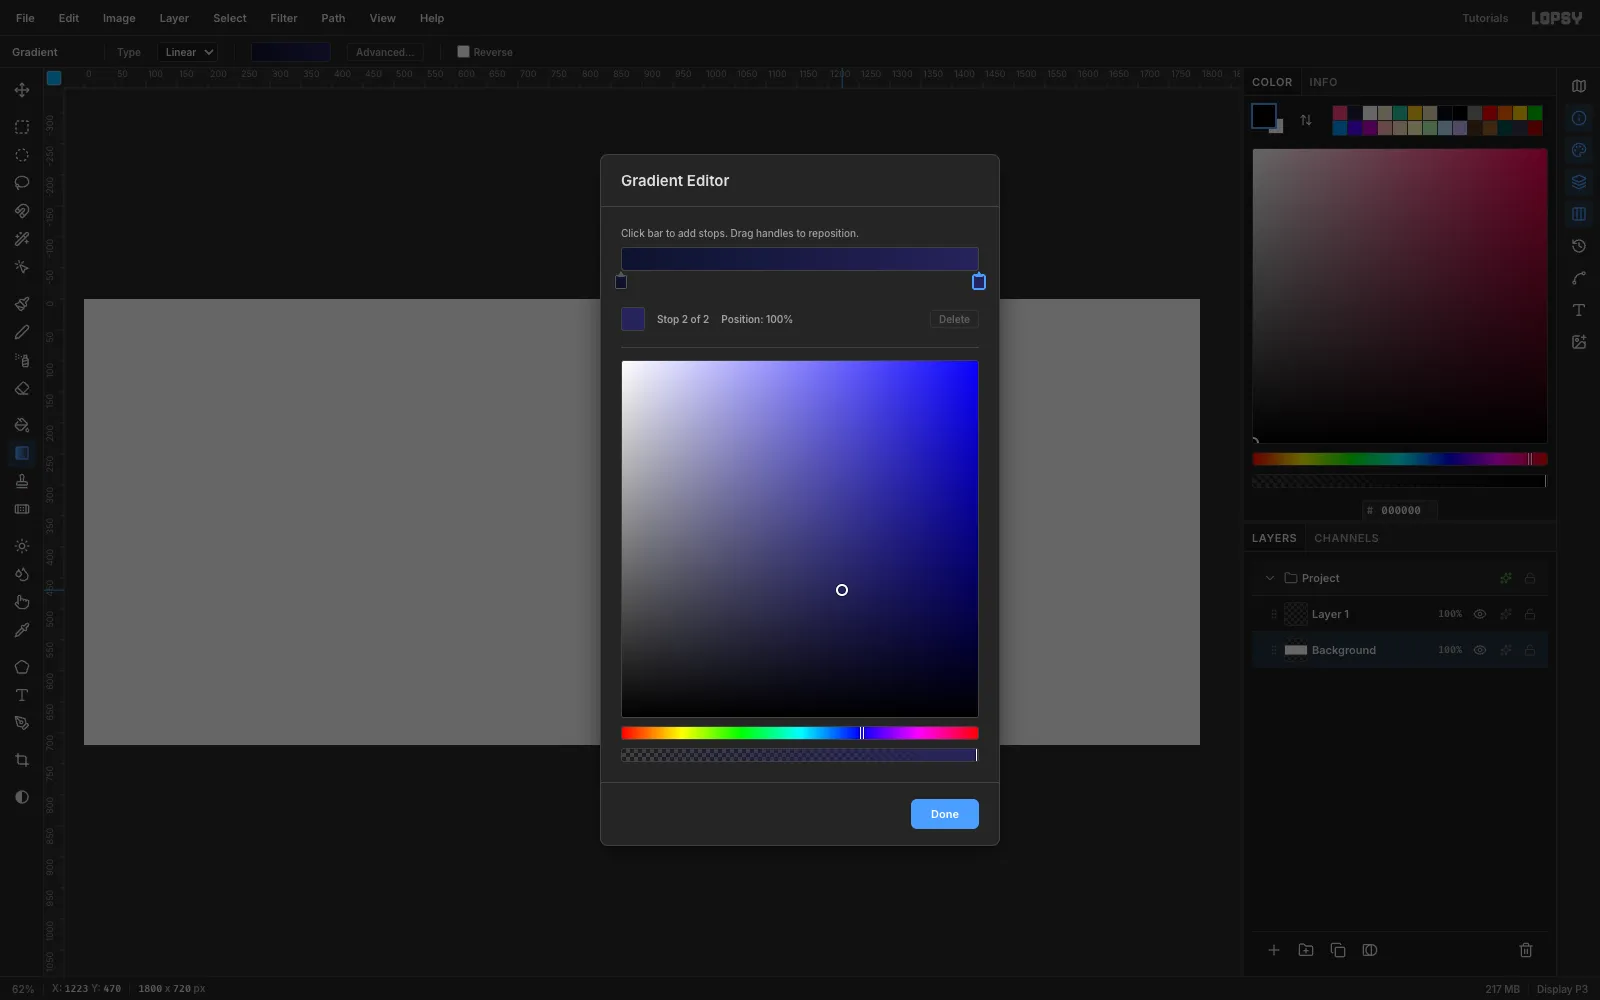Image resolution: width=1600 pixels, height=1000 pixels.
Task: Add a new layer with plus icon
Action: (x=1274, y=950)
